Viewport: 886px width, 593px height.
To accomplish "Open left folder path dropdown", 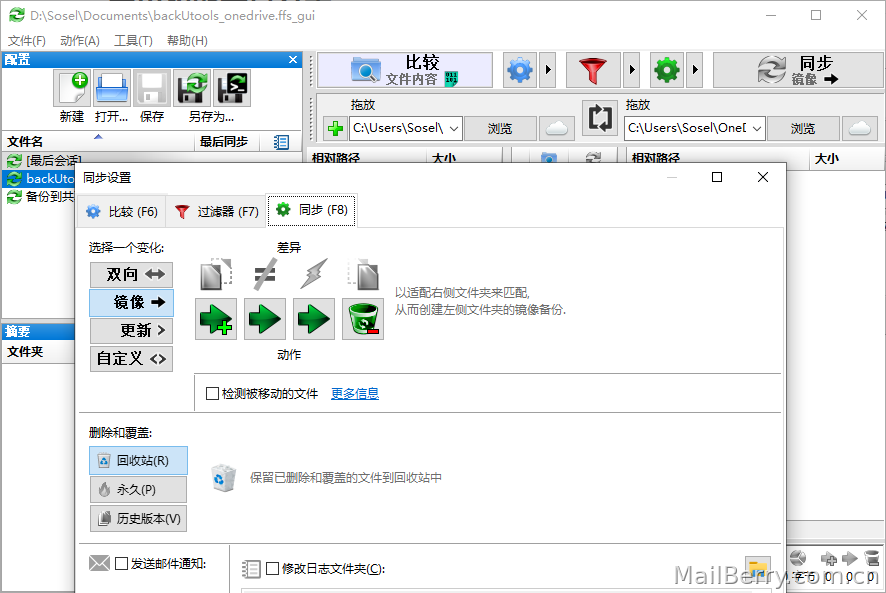I will 454,128.
